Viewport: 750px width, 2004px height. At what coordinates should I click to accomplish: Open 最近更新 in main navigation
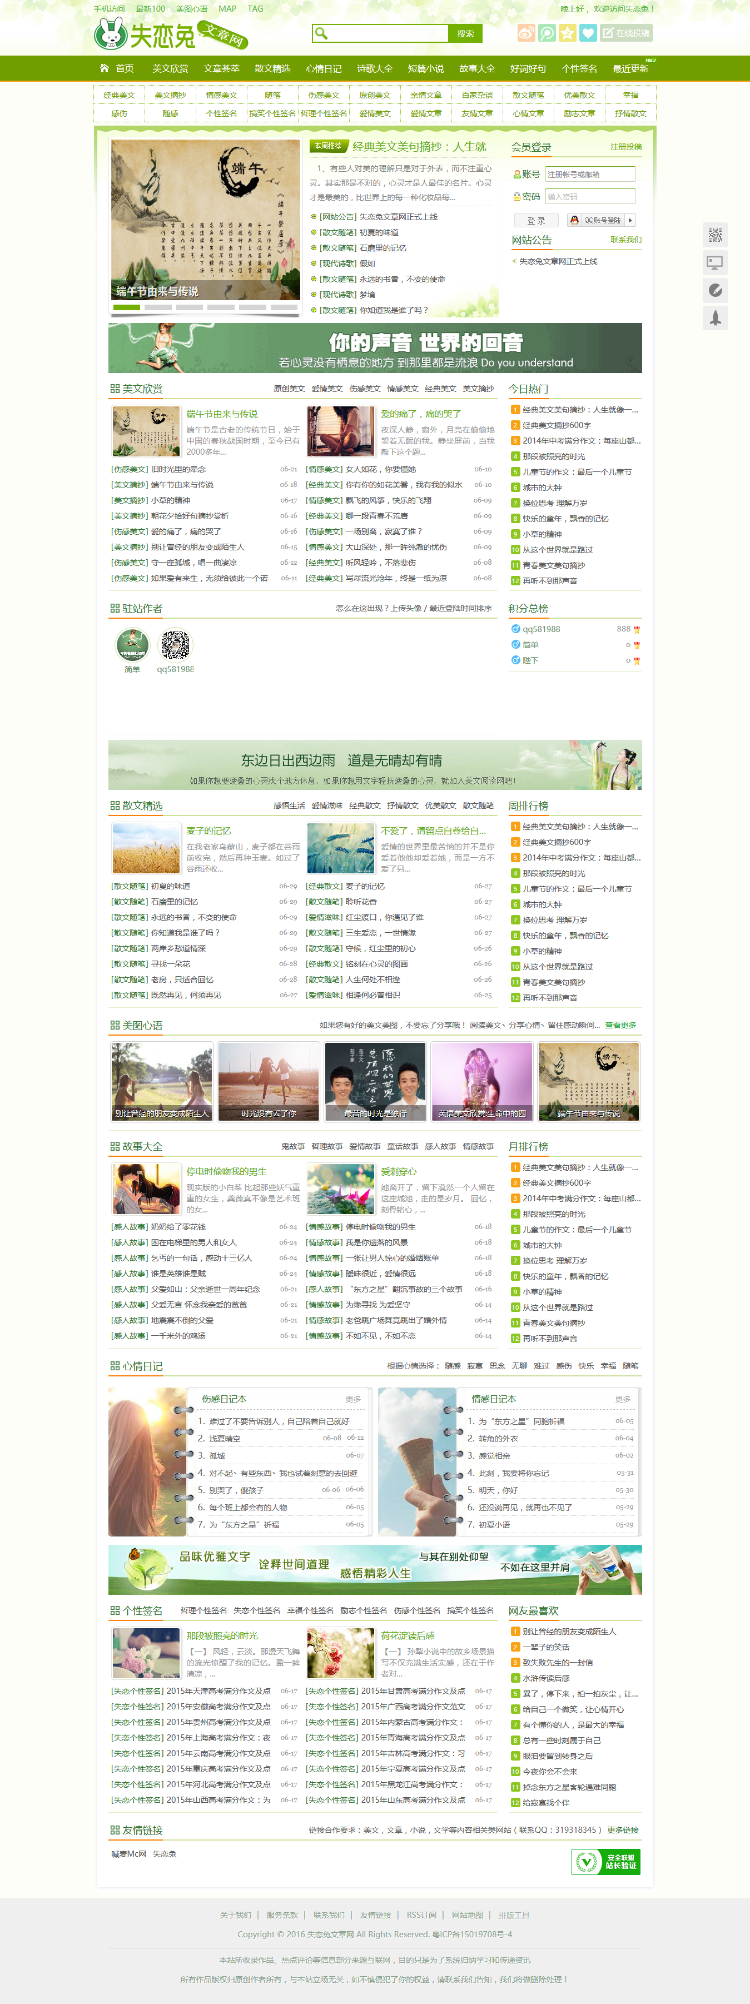pos(630,69)
